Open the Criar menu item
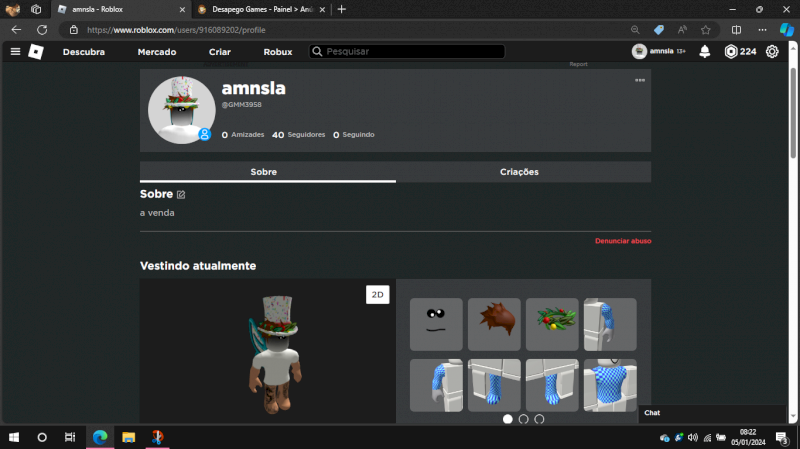This screenshot has height=449, width=800. pyautogui.click(x=219, y=52)
